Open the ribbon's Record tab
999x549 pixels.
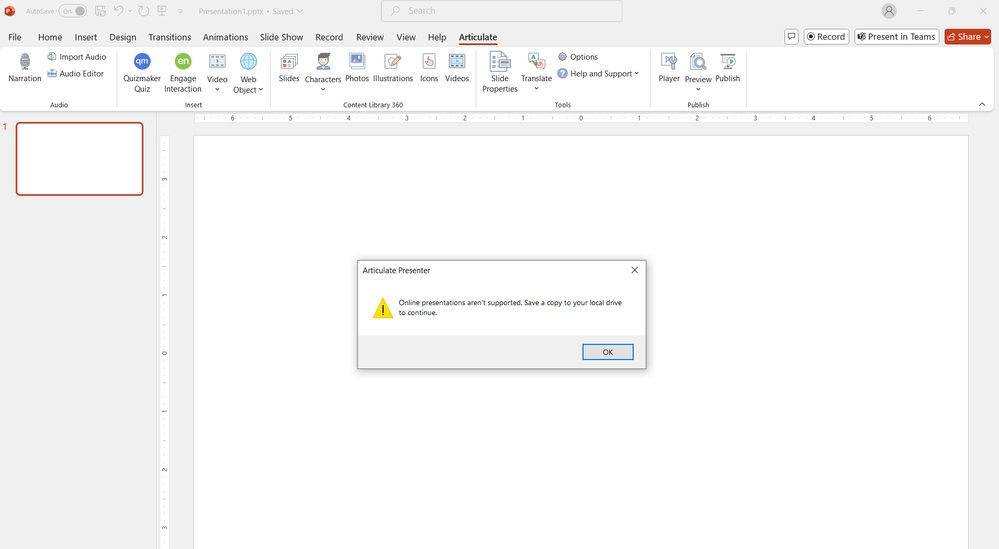tap(329, 37)
